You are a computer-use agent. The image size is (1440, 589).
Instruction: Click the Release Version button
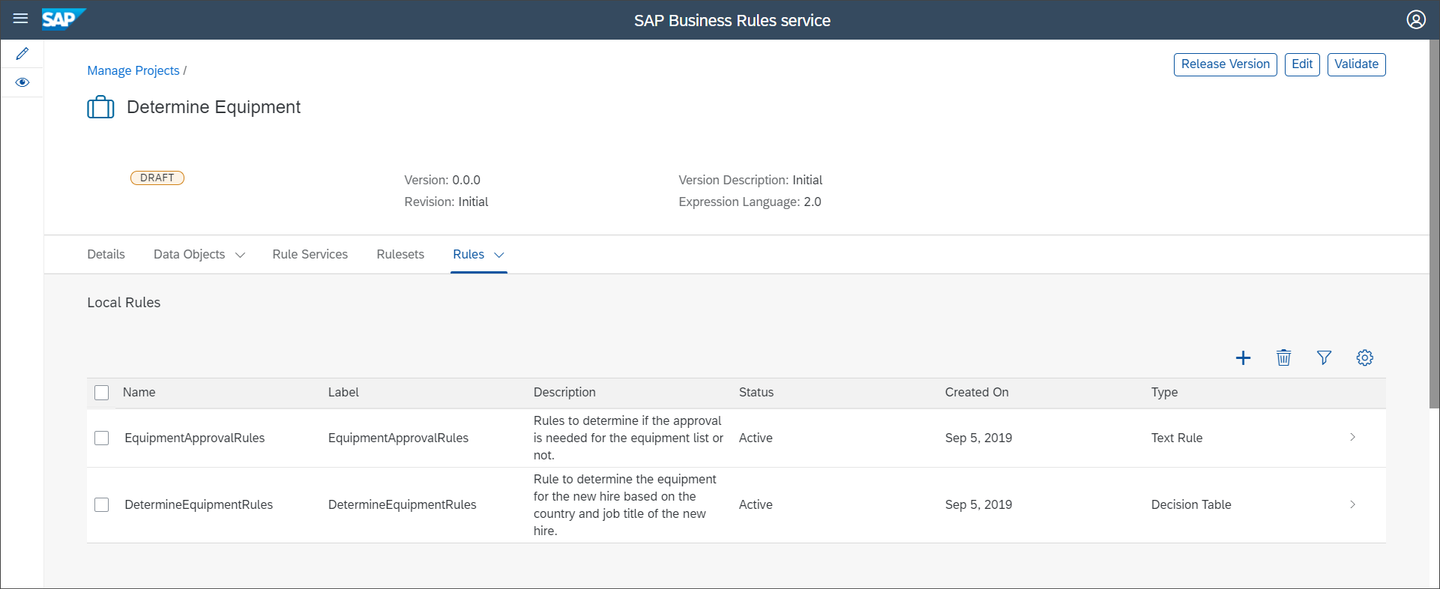pos(1225,64)
